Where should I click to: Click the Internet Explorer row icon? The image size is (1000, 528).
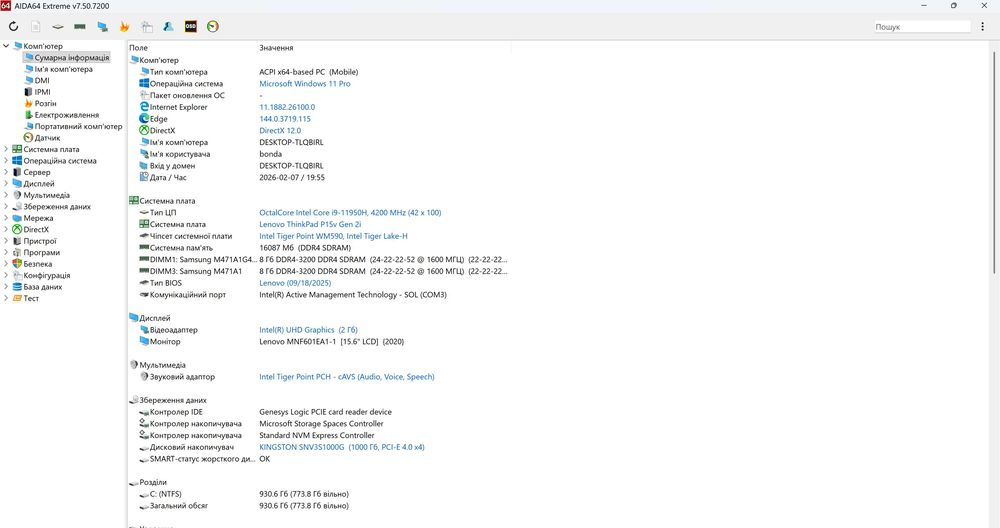point(144,107)
